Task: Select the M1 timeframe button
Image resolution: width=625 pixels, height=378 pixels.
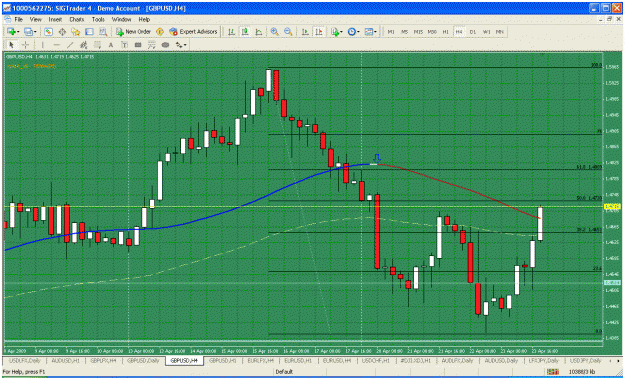Action: [x=391, y=32]
